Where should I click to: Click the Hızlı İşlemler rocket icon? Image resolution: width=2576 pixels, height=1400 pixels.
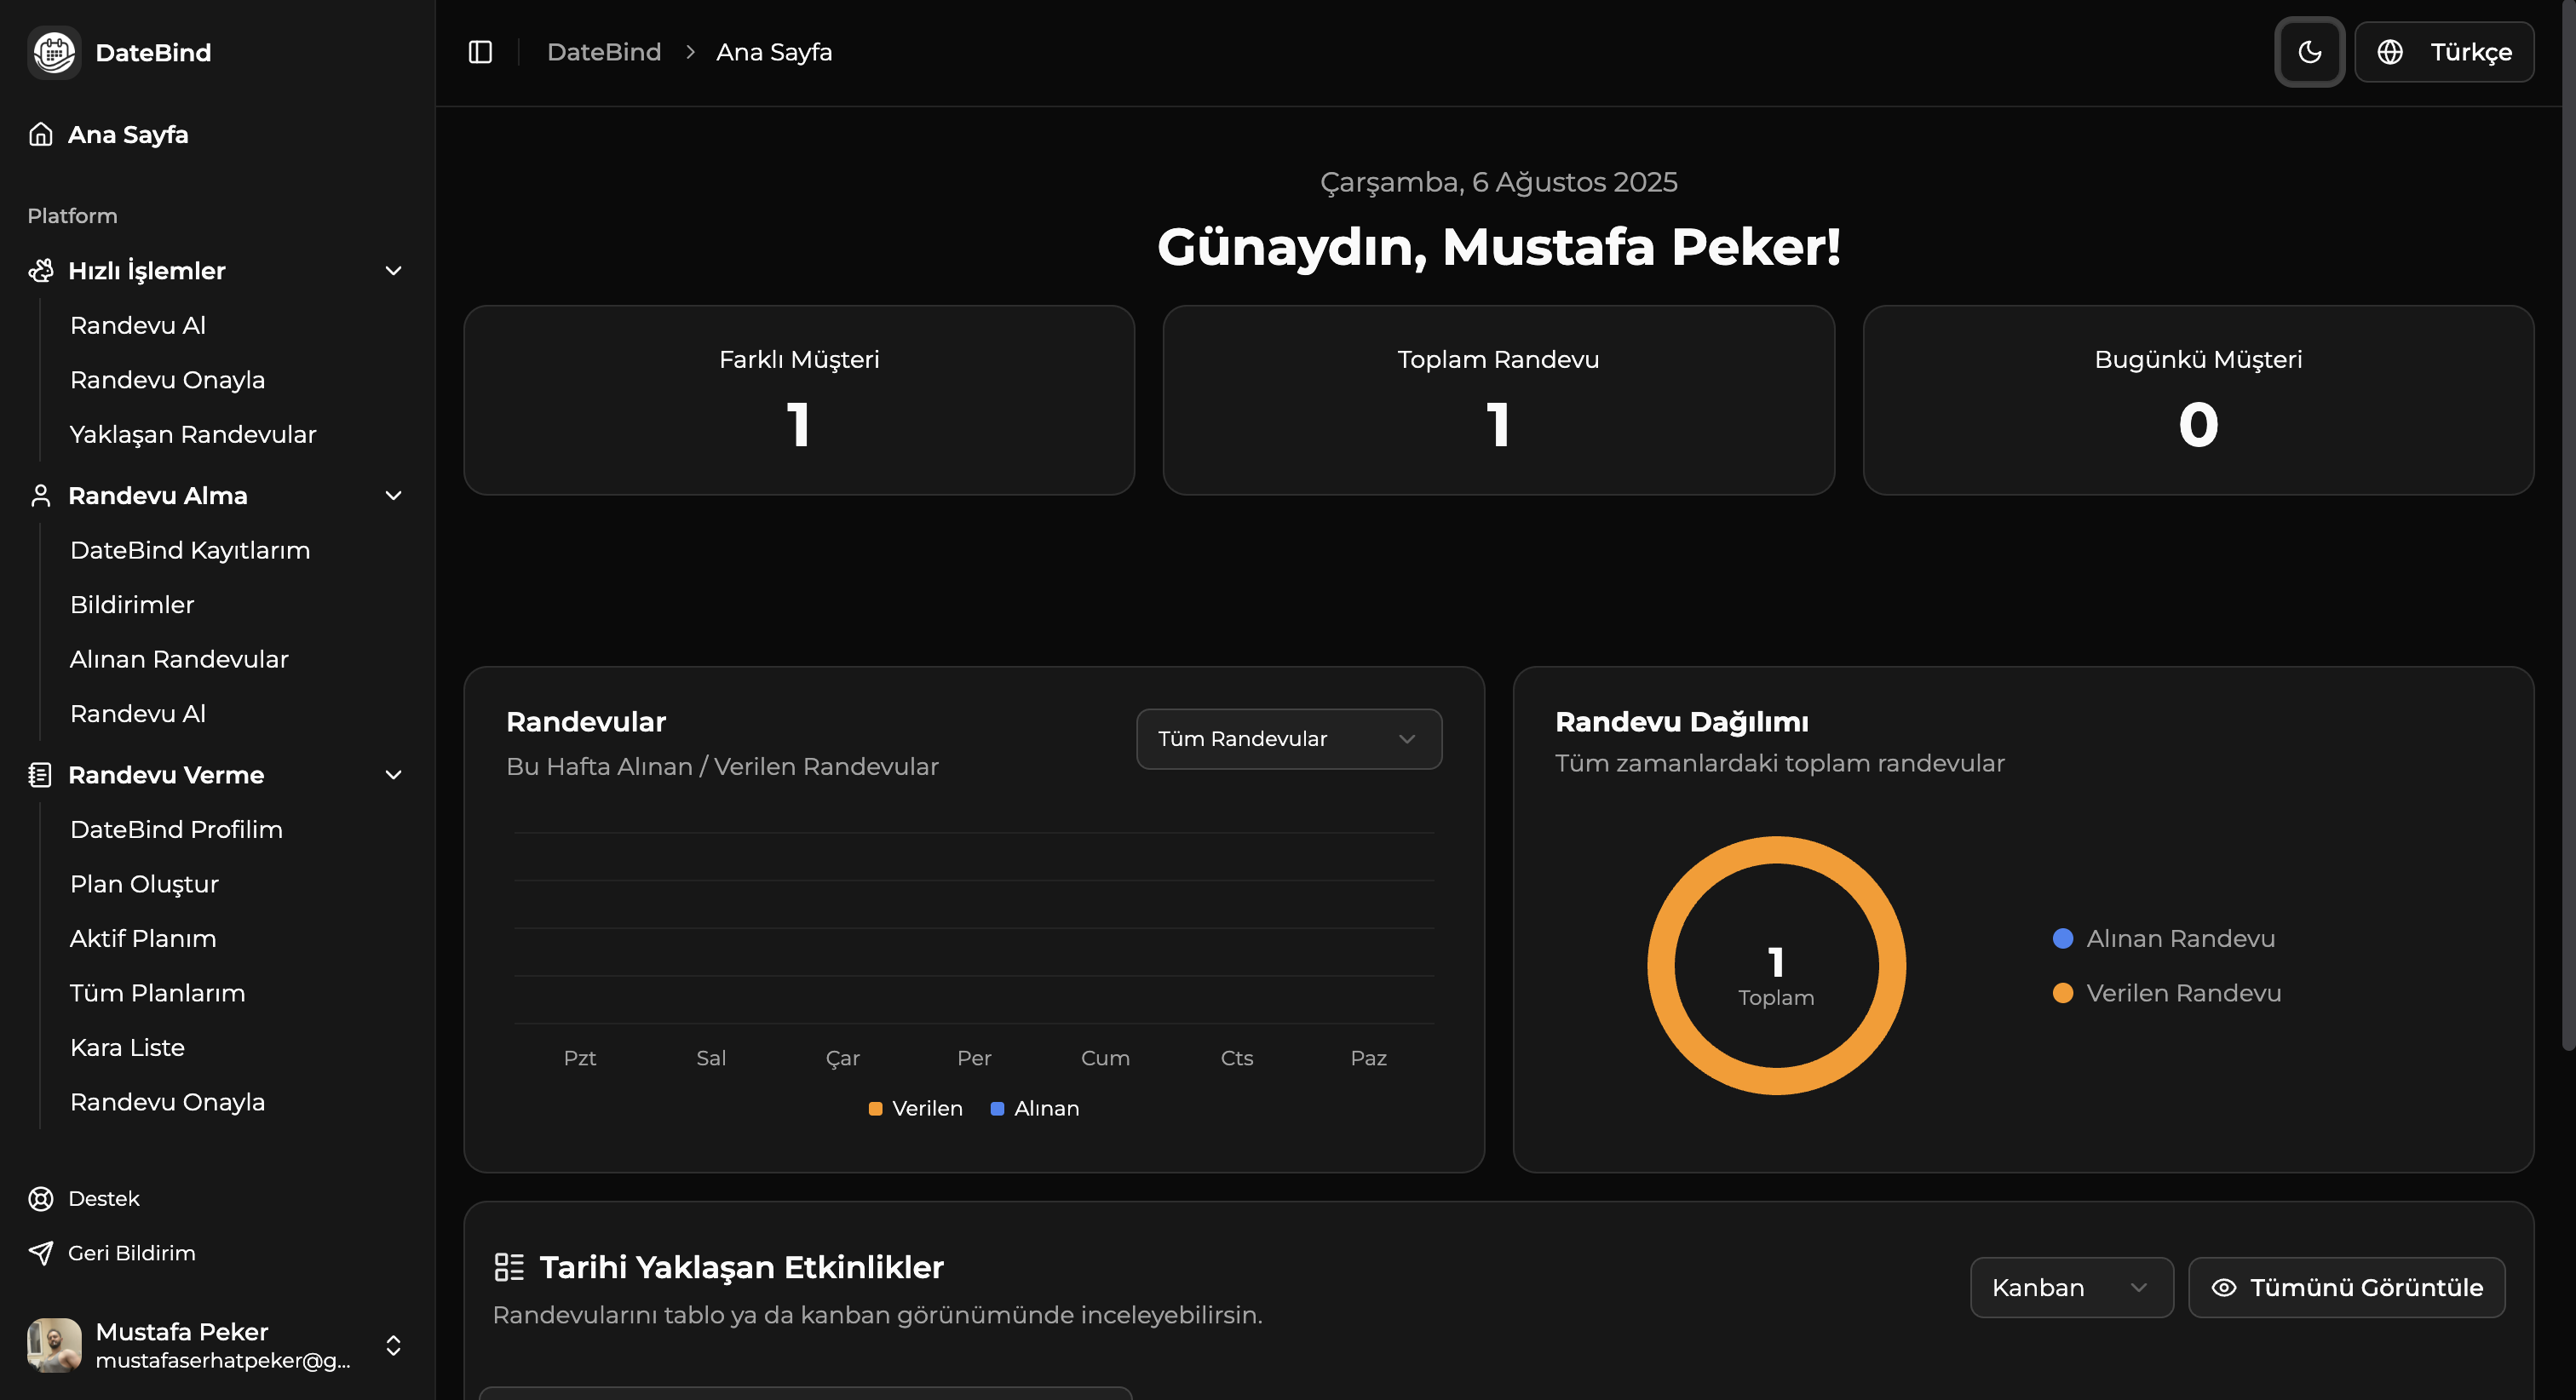tap(41, 270)
